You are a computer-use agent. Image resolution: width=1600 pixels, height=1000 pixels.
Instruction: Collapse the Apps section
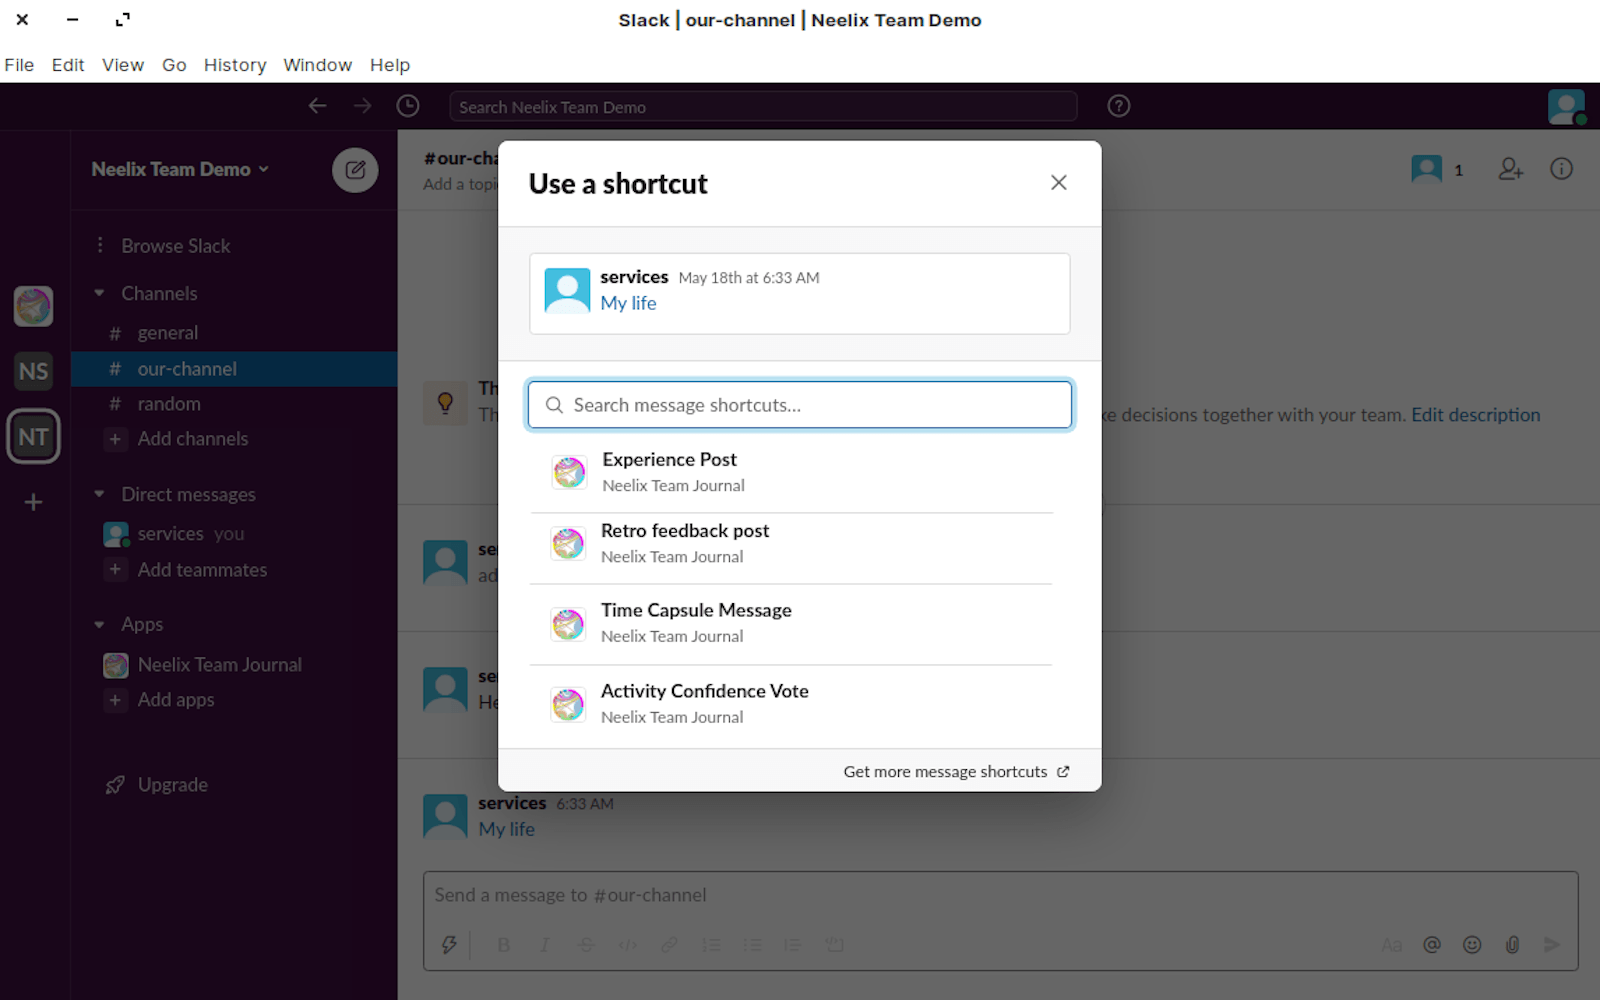tap(99, 624)
